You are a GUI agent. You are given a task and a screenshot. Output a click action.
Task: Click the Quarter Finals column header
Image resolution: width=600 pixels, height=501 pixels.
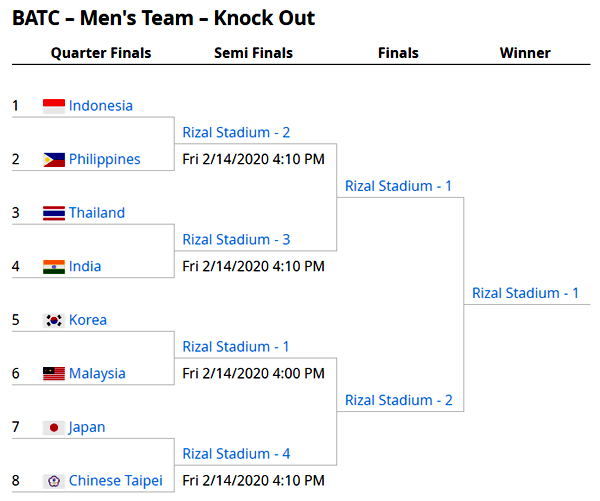[101, 53]
